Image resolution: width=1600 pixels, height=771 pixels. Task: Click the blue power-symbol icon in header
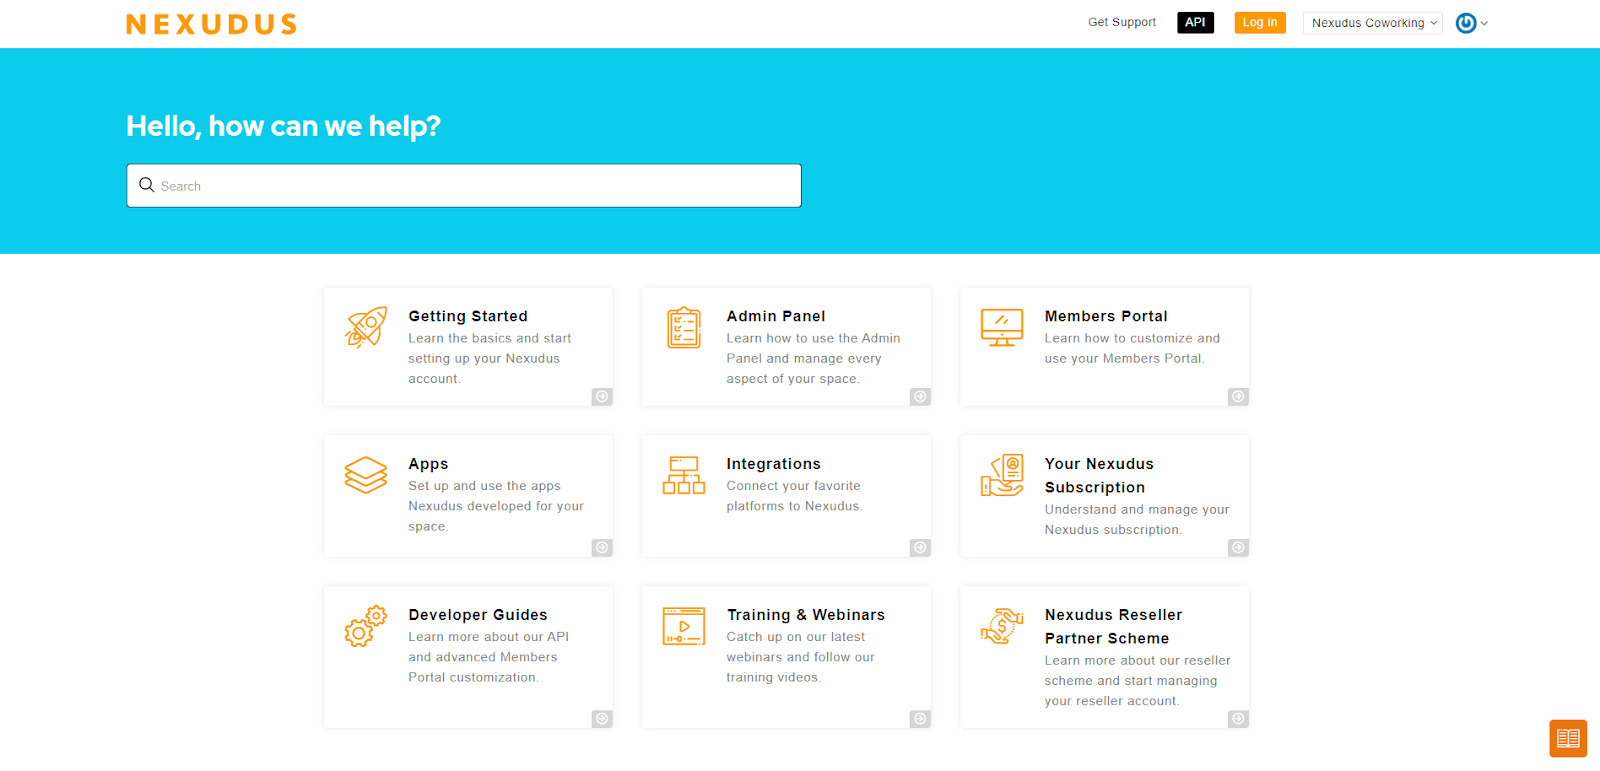point(1466,23)
